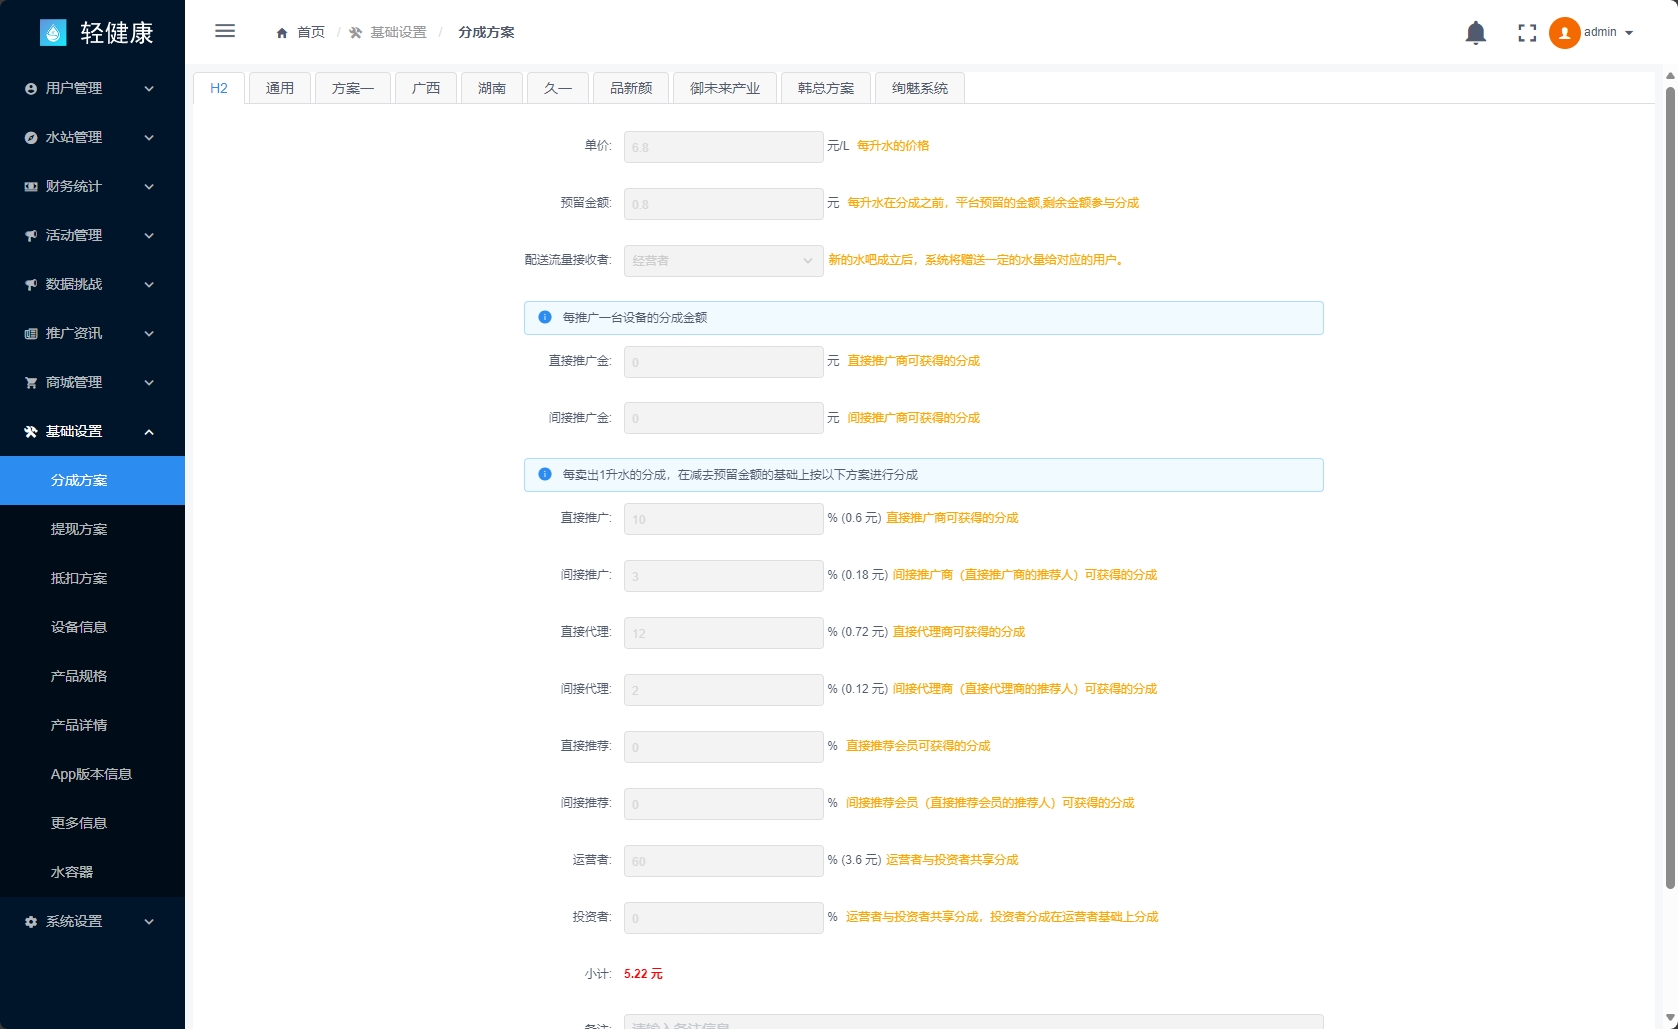This screenshot has height=1029, width=1678.
Task: Open App版本信息 in sidebar
Action: click(92, 775)
